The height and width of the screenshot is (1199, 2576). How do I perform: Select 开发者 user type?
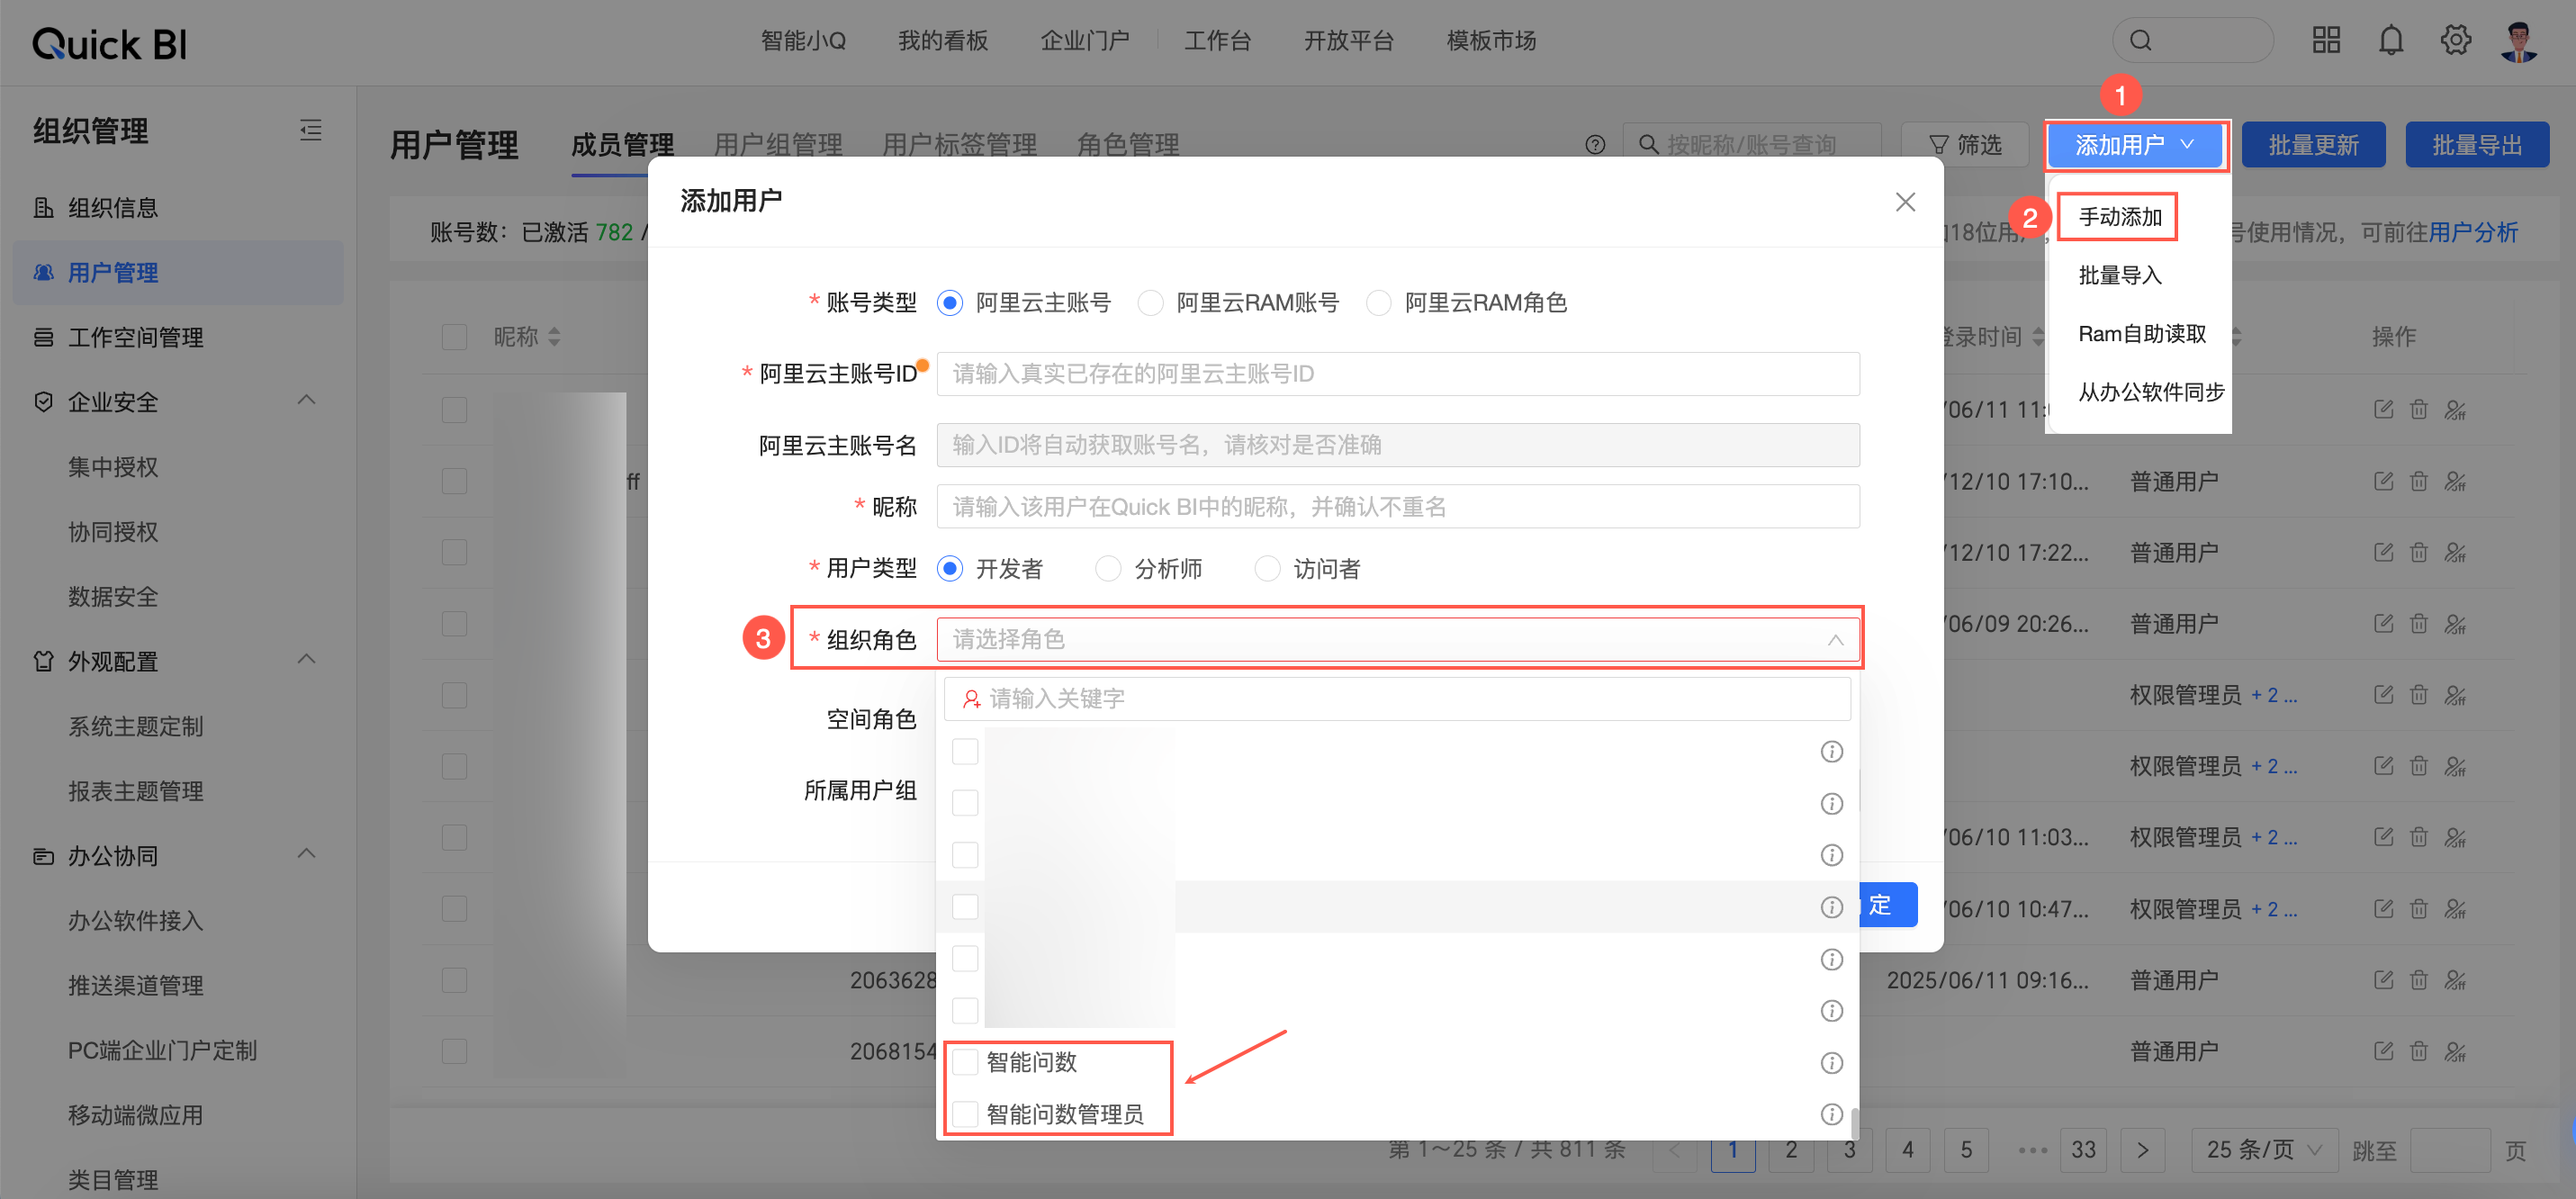tap(950, 569)
